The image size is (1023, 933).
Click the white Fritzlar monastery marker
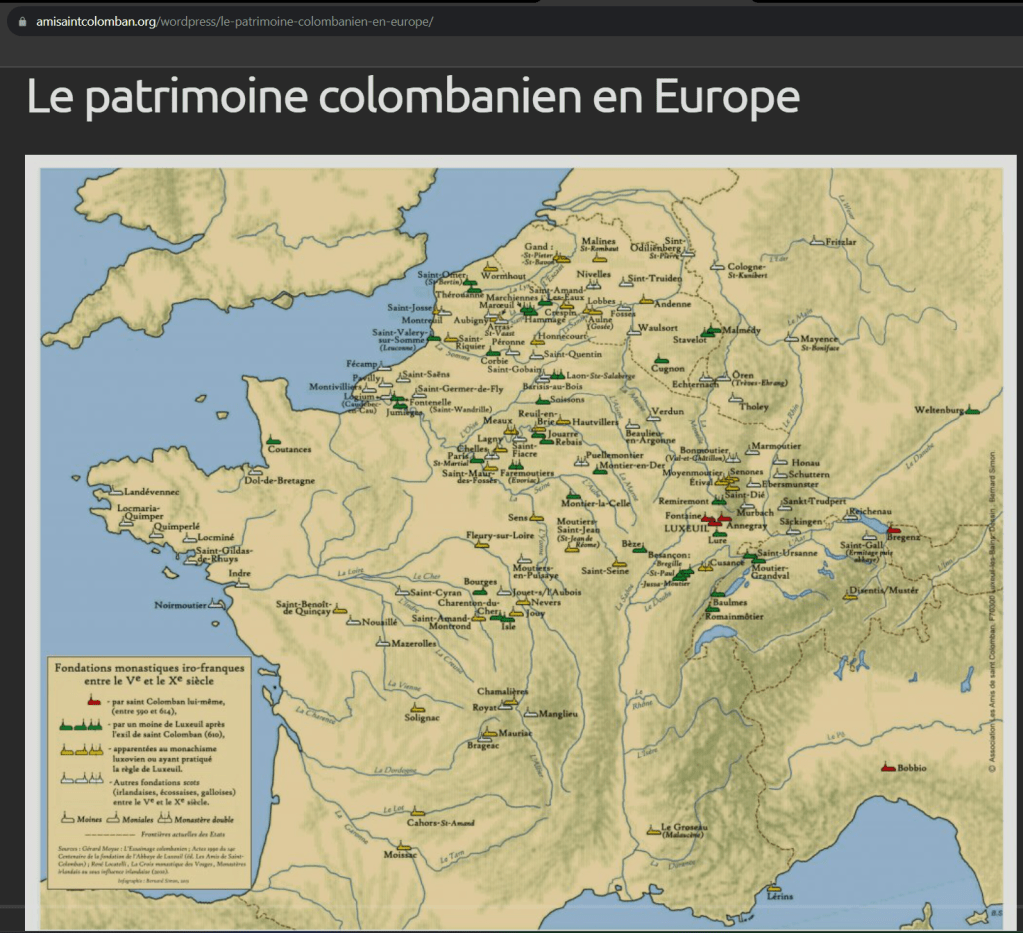(818, 242)
